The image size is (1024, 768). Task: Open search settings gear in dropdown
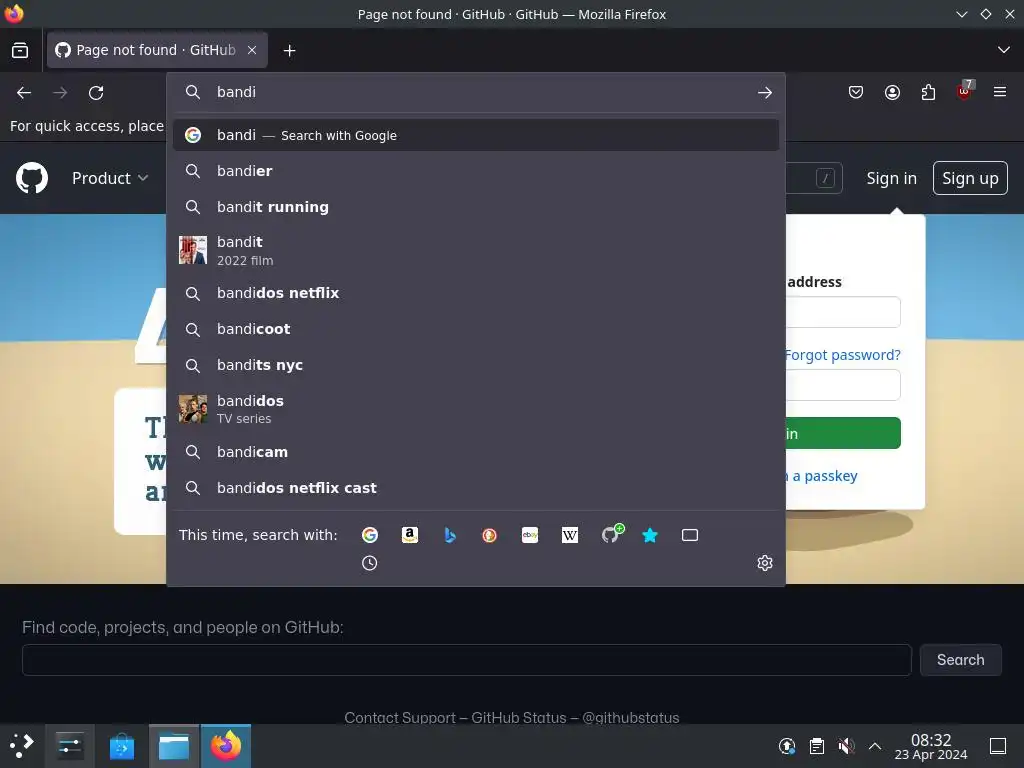click(x=765, y=563)
